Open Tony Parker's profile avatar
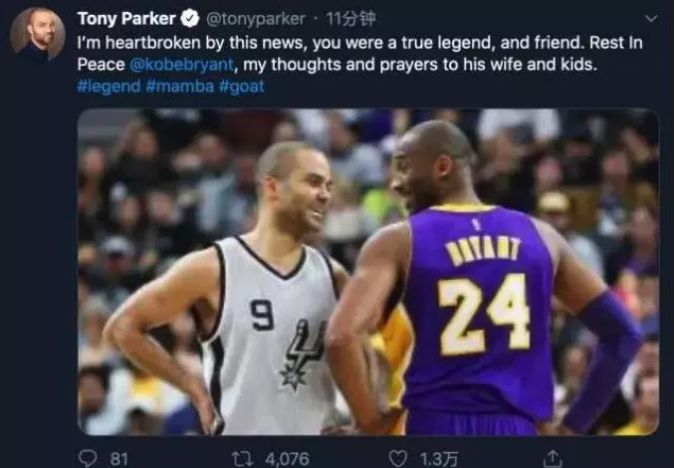 click(37, 34)
